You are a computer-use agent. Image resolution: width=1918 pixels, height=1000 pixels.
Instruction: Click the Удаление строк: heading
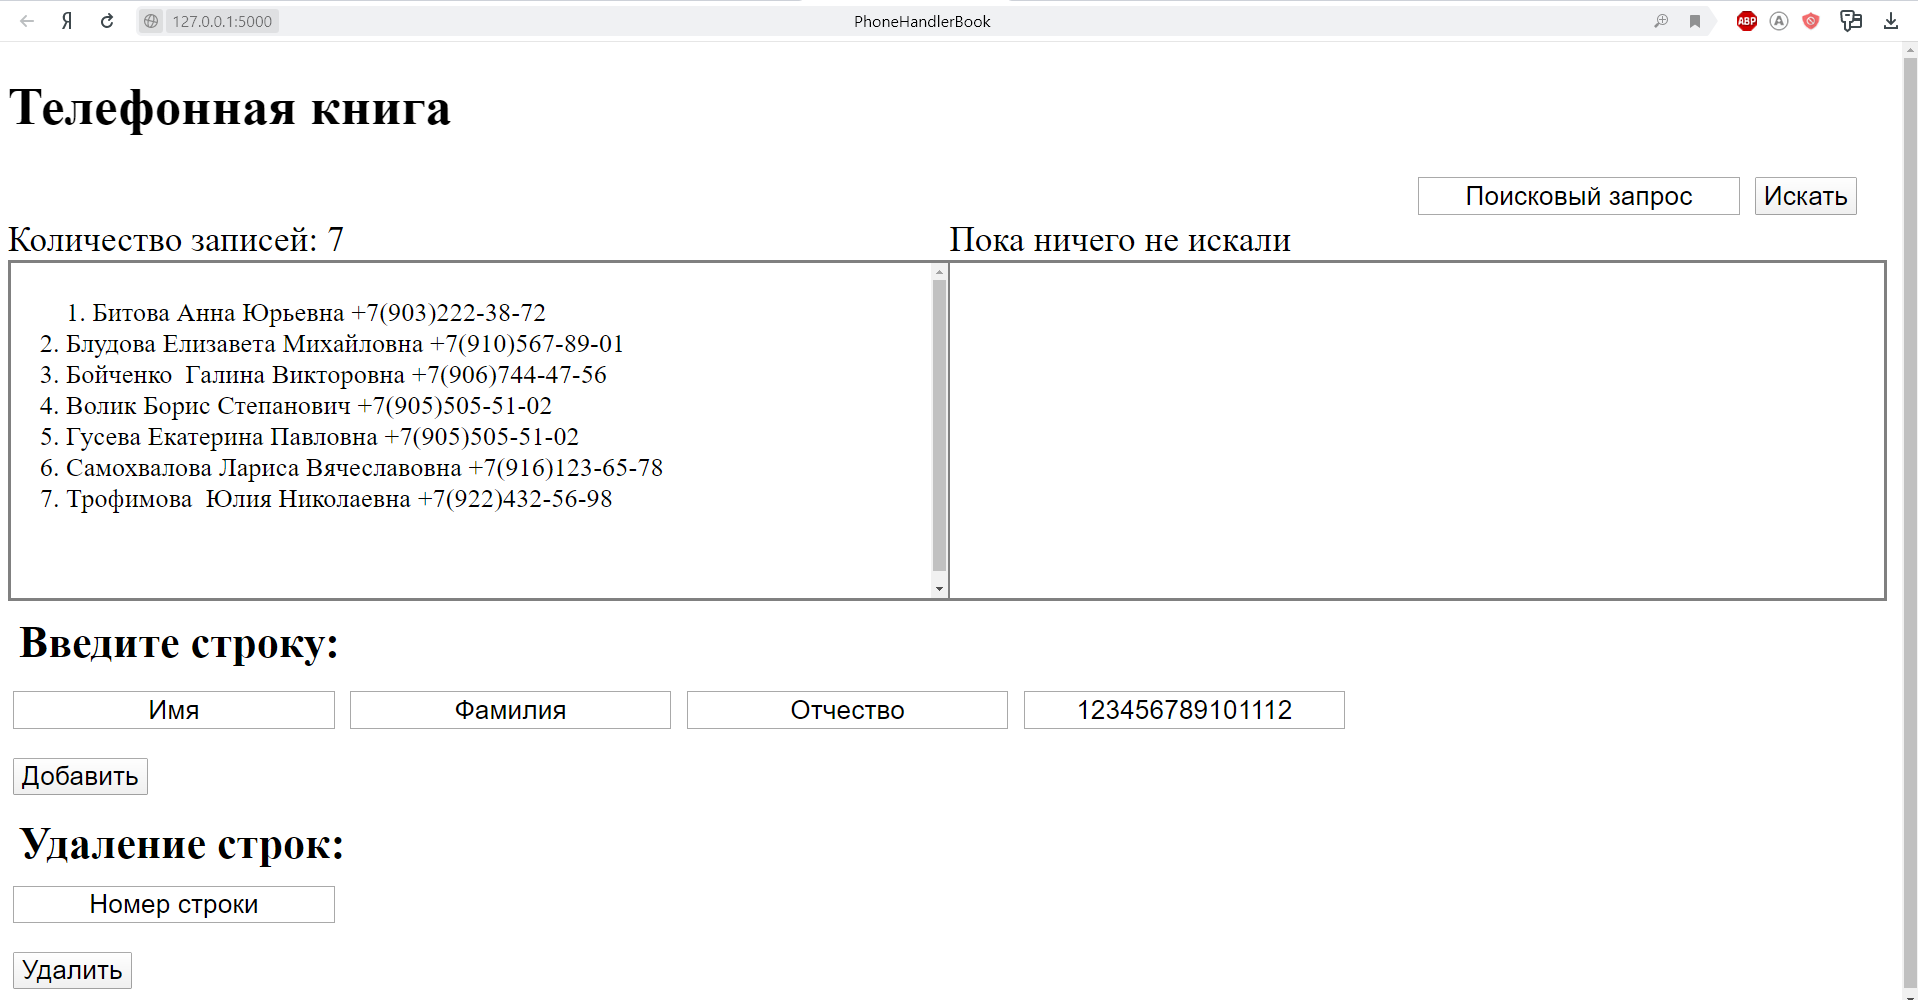[182, 844]
